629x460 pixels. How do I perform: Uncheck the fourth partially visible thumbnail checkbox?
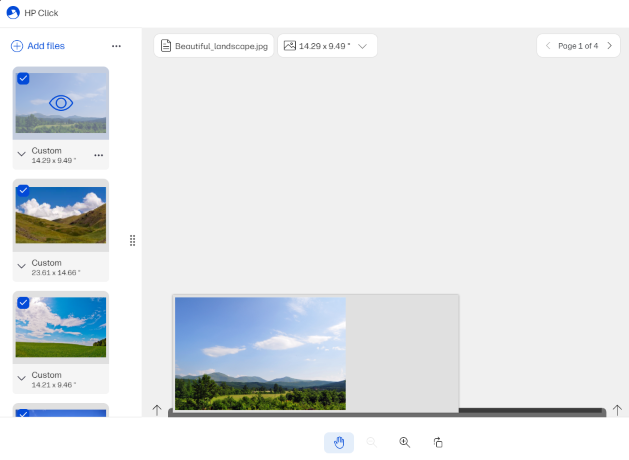pos(23,413)
